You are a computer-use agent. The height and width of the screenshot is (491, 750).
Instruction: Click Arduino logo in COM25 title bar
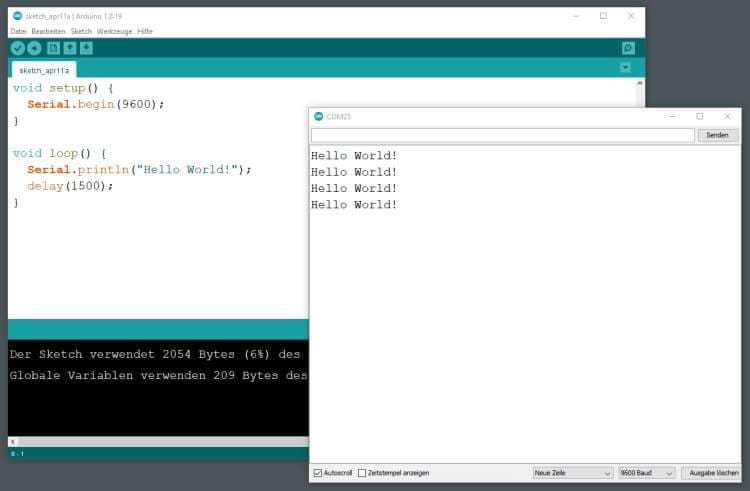pos(319,116)
